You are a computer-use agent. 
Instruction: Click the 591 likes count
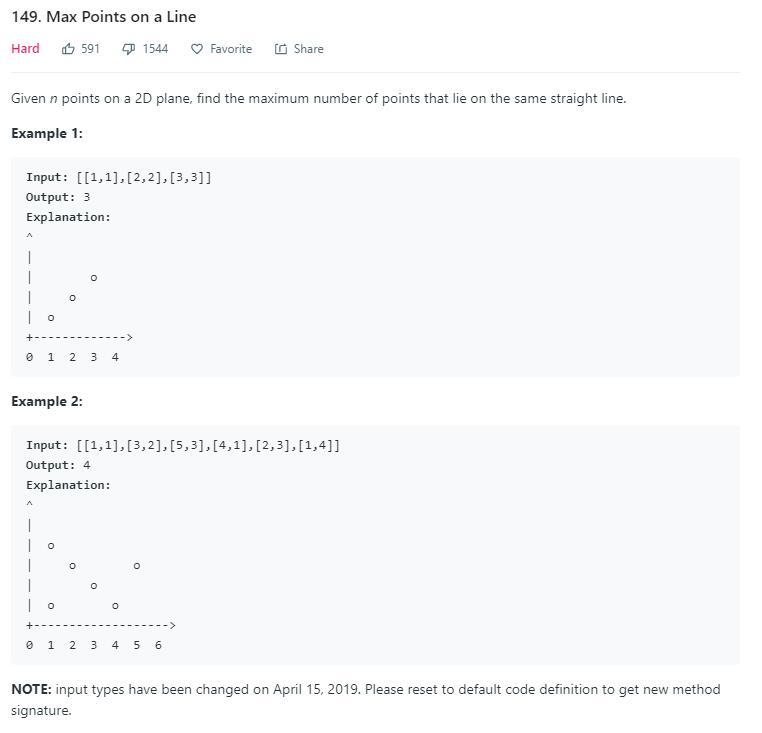(90, 49)
